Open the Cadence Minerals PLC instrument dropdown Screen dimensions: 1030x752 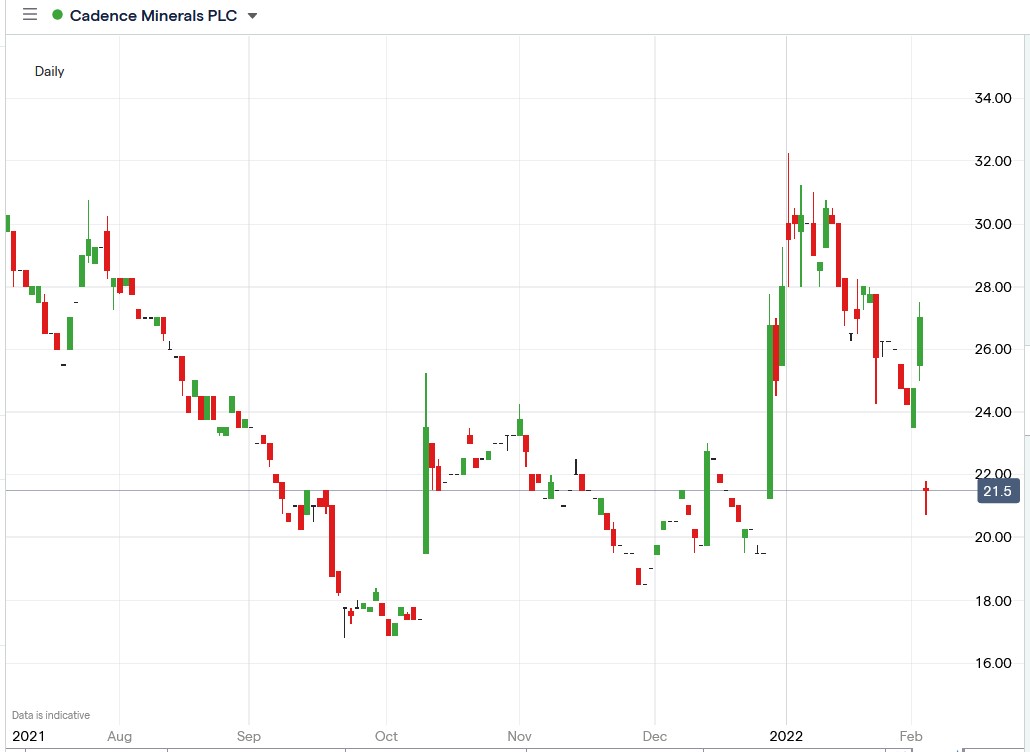(250, 15)
